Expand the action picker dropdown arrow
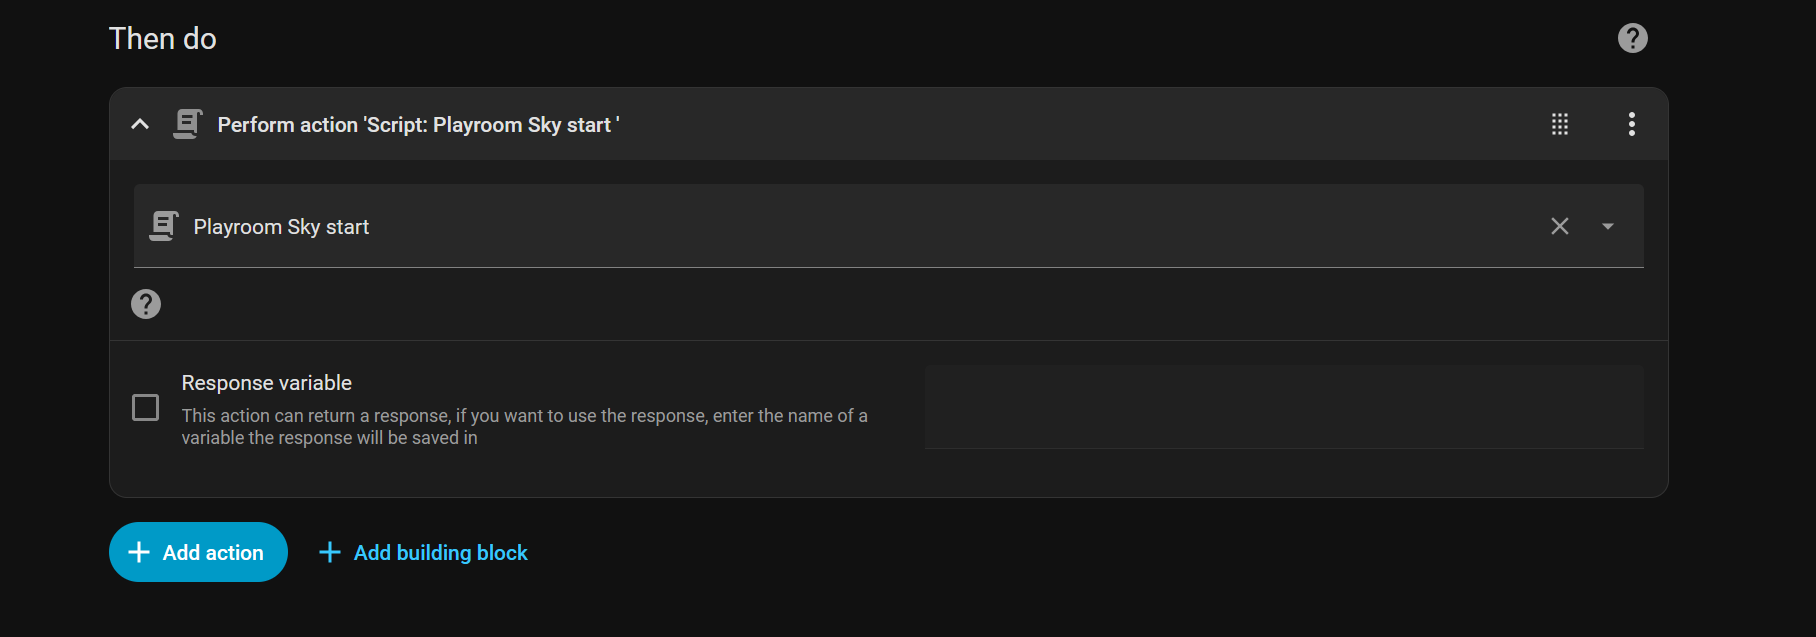 tap(1607, 226)
